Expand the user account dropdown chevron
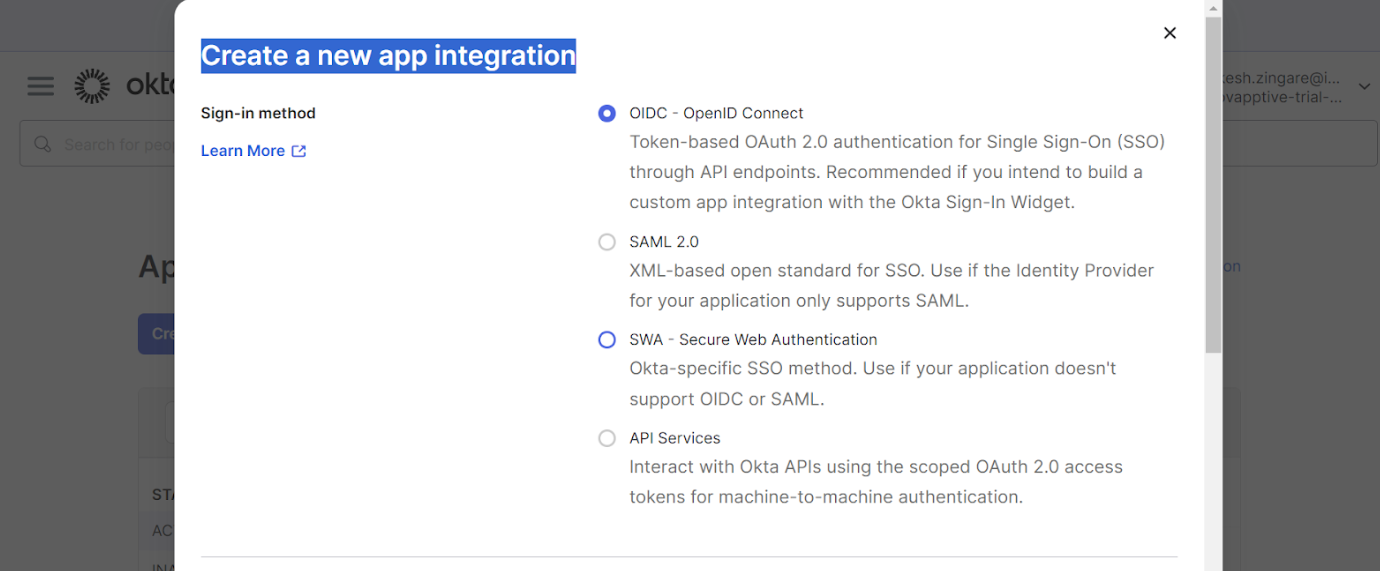 [1364, 87]
